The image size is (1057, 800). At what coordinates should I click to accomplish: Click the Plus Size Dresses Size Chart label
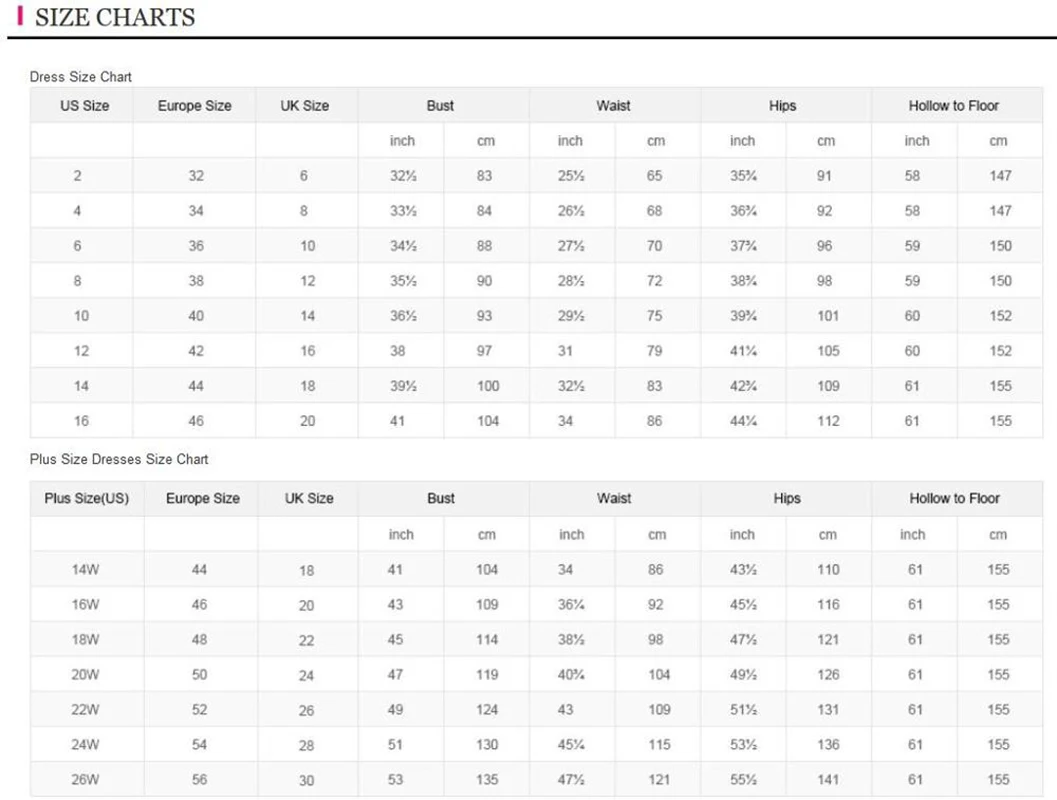[x=119, y=459]
